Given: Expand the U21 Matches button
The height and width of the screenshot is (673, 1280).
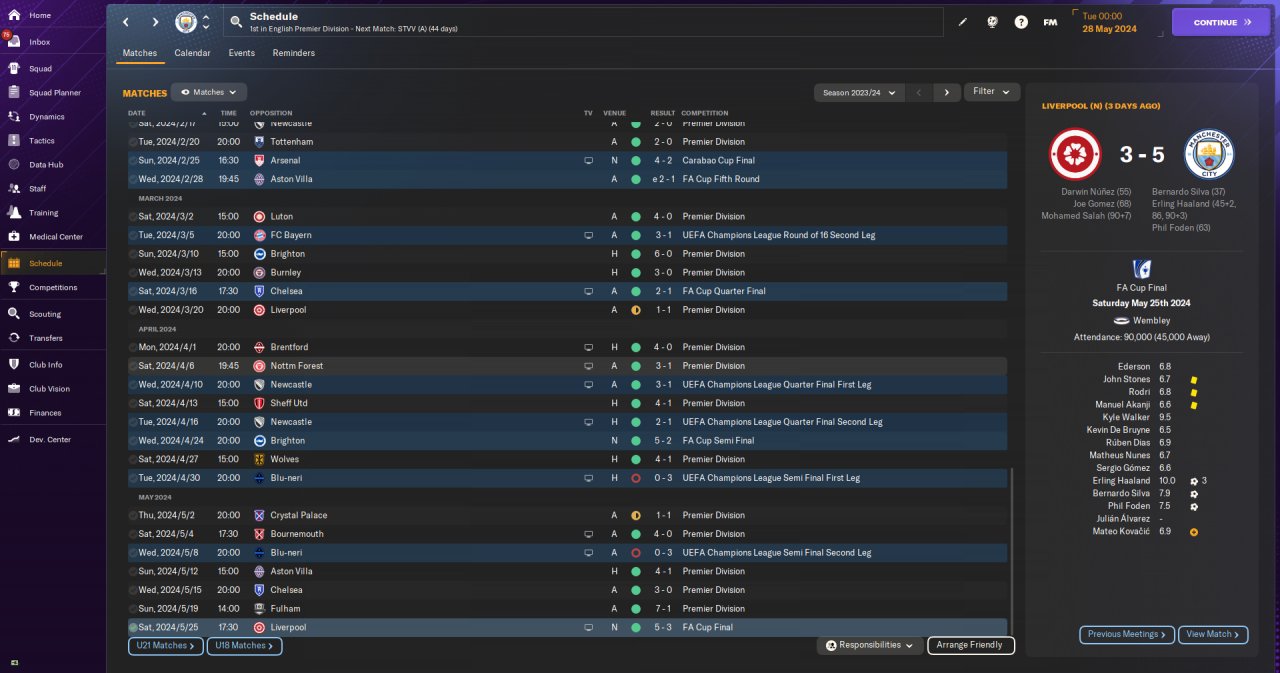Looking at the screenshot, I should [166, 646].
